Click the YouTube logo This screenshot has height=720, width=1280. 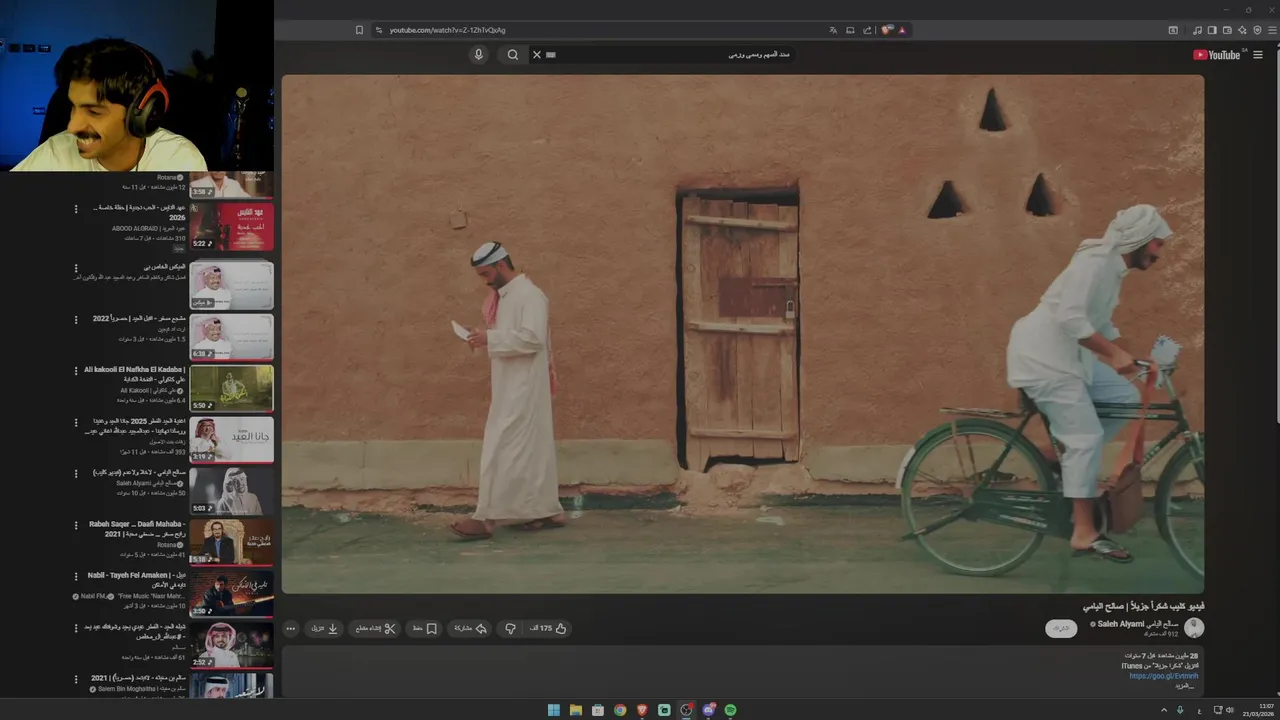click(1216, 55)
